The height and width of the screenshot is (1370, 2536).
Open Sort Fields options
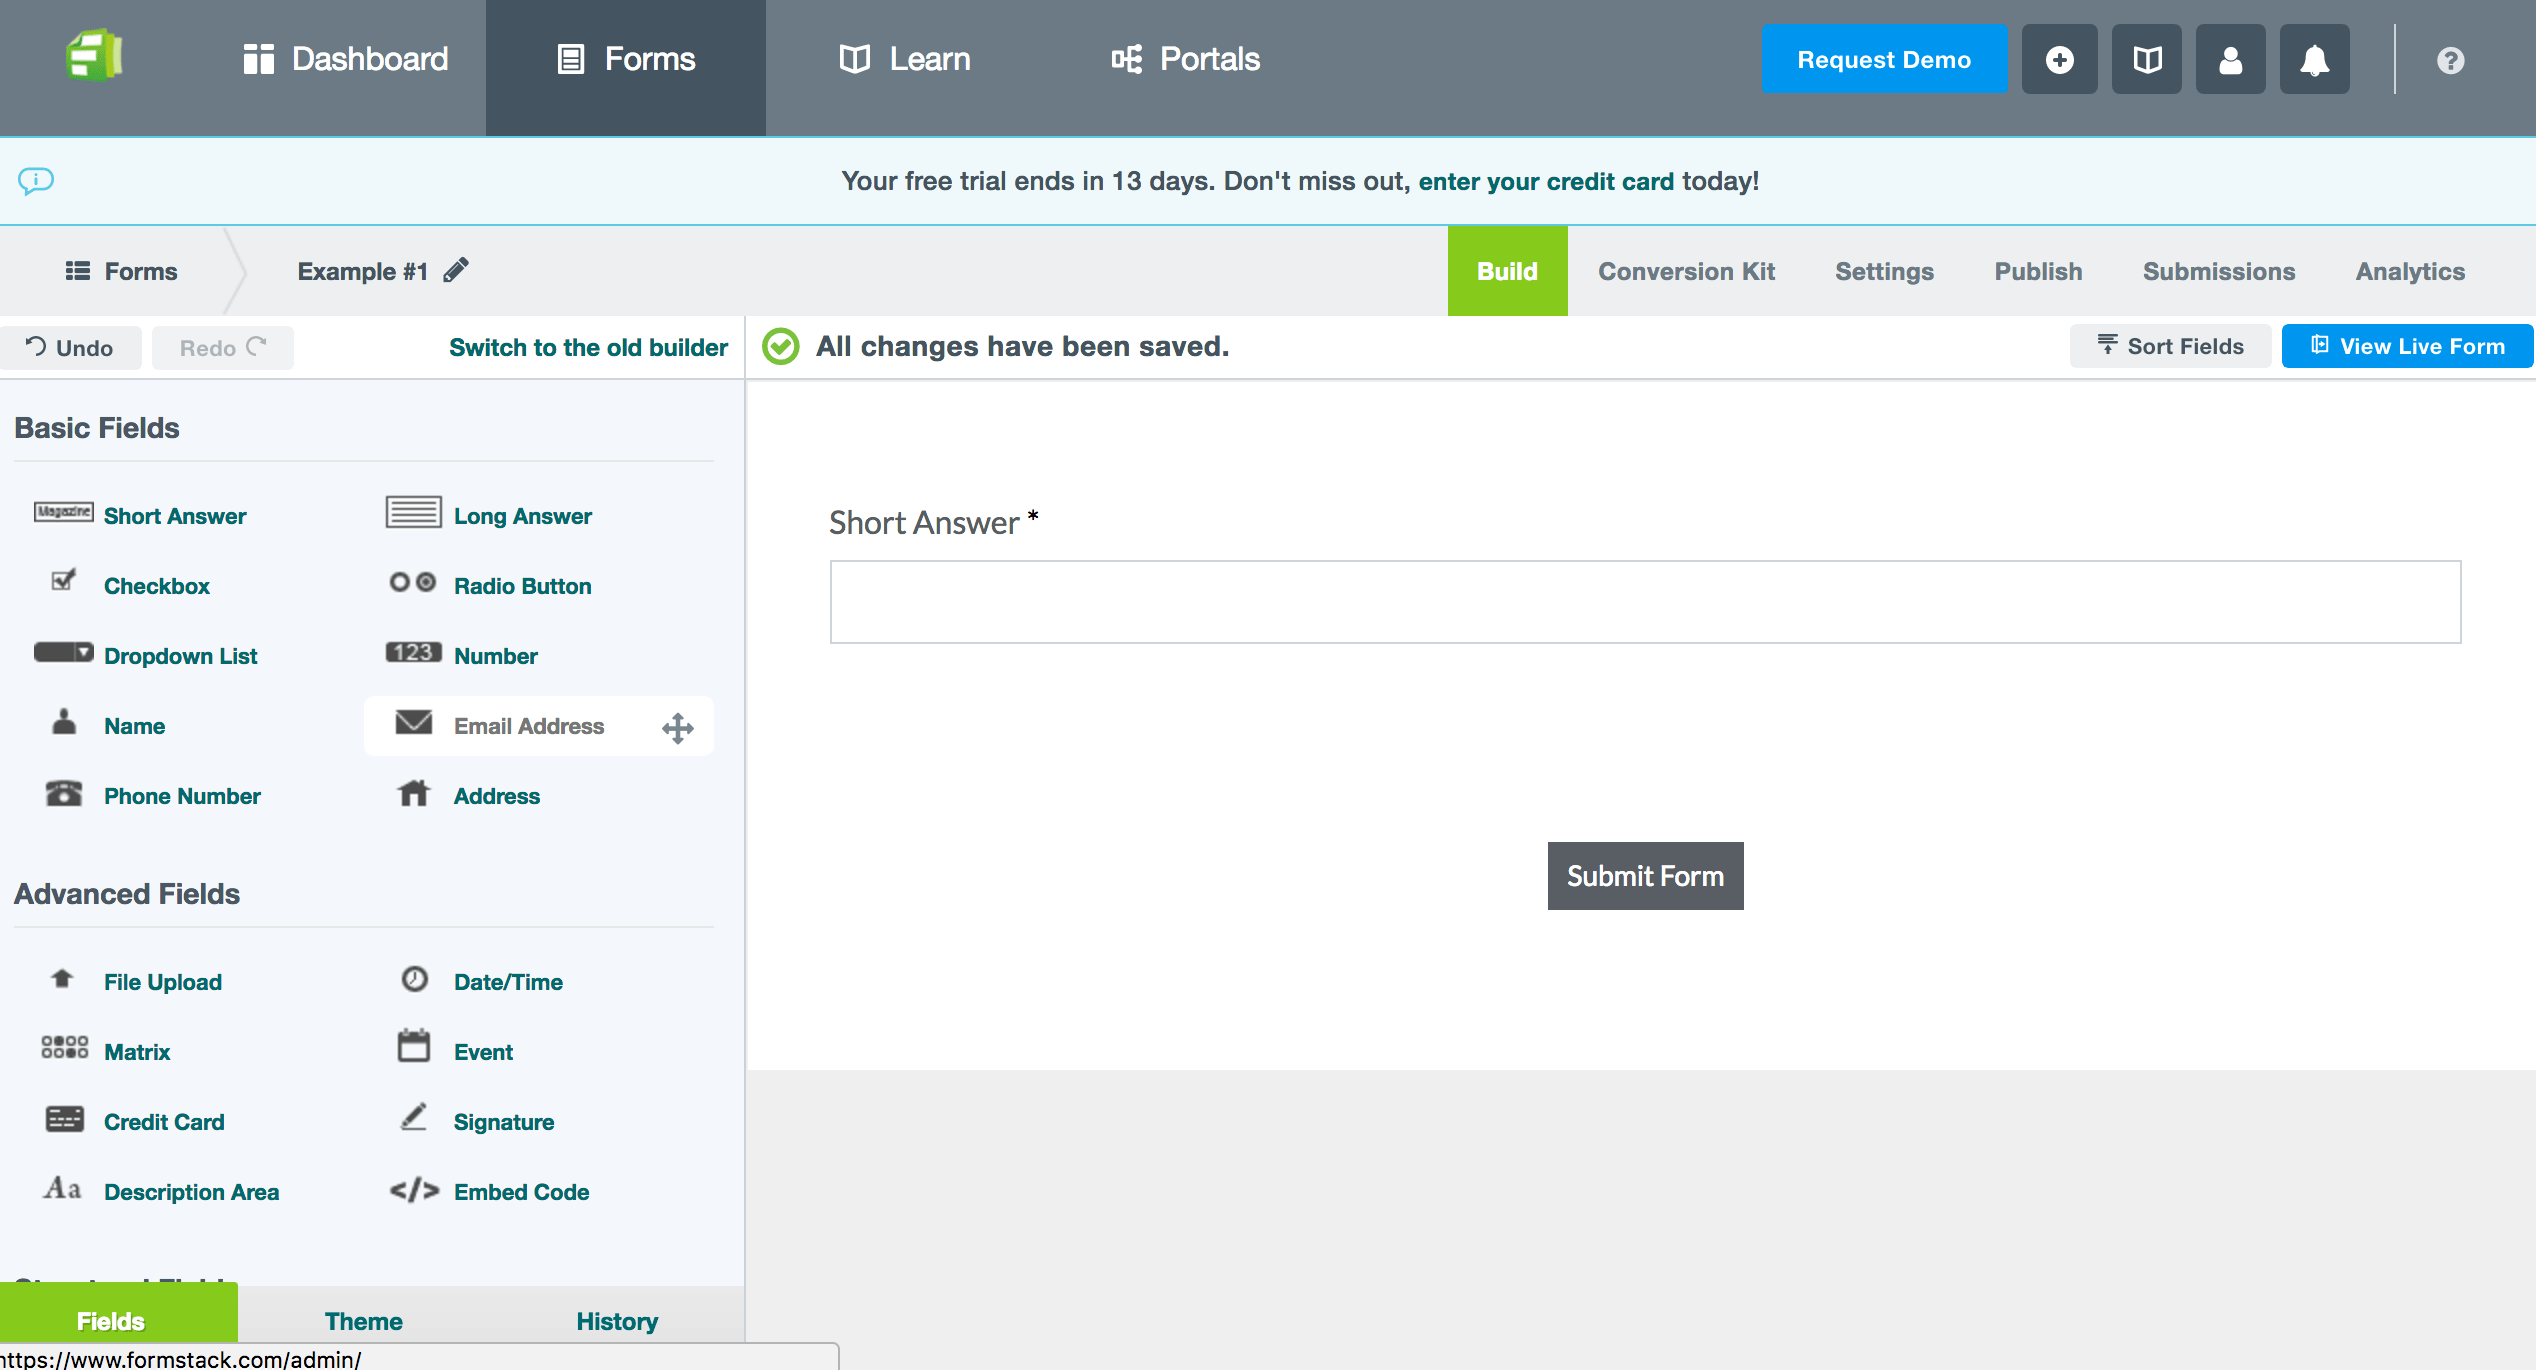pyautogui.click(x=2170, y=346)
